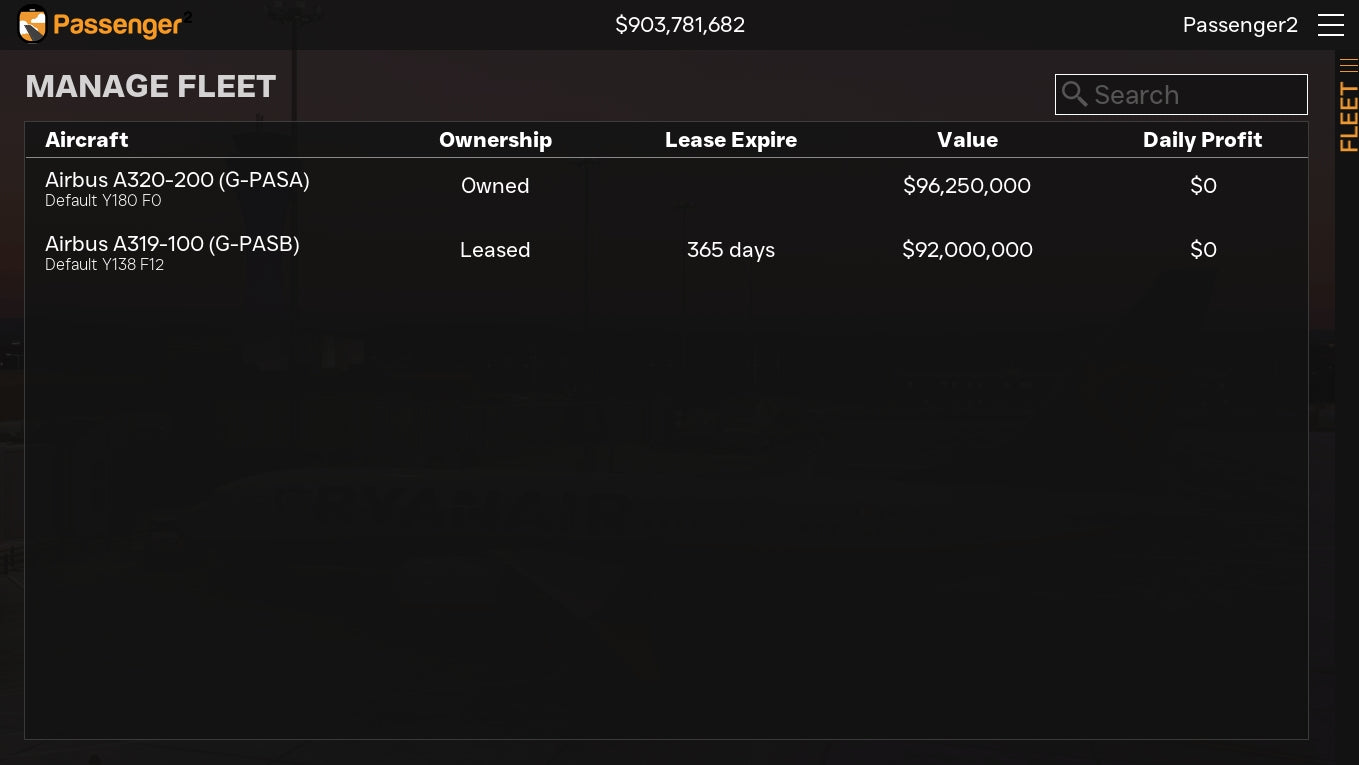This screenshot has width=1359, height=765.
Task: Sort by the Aircraft column header
Action: pyautogui.click(x=87, y=140)
